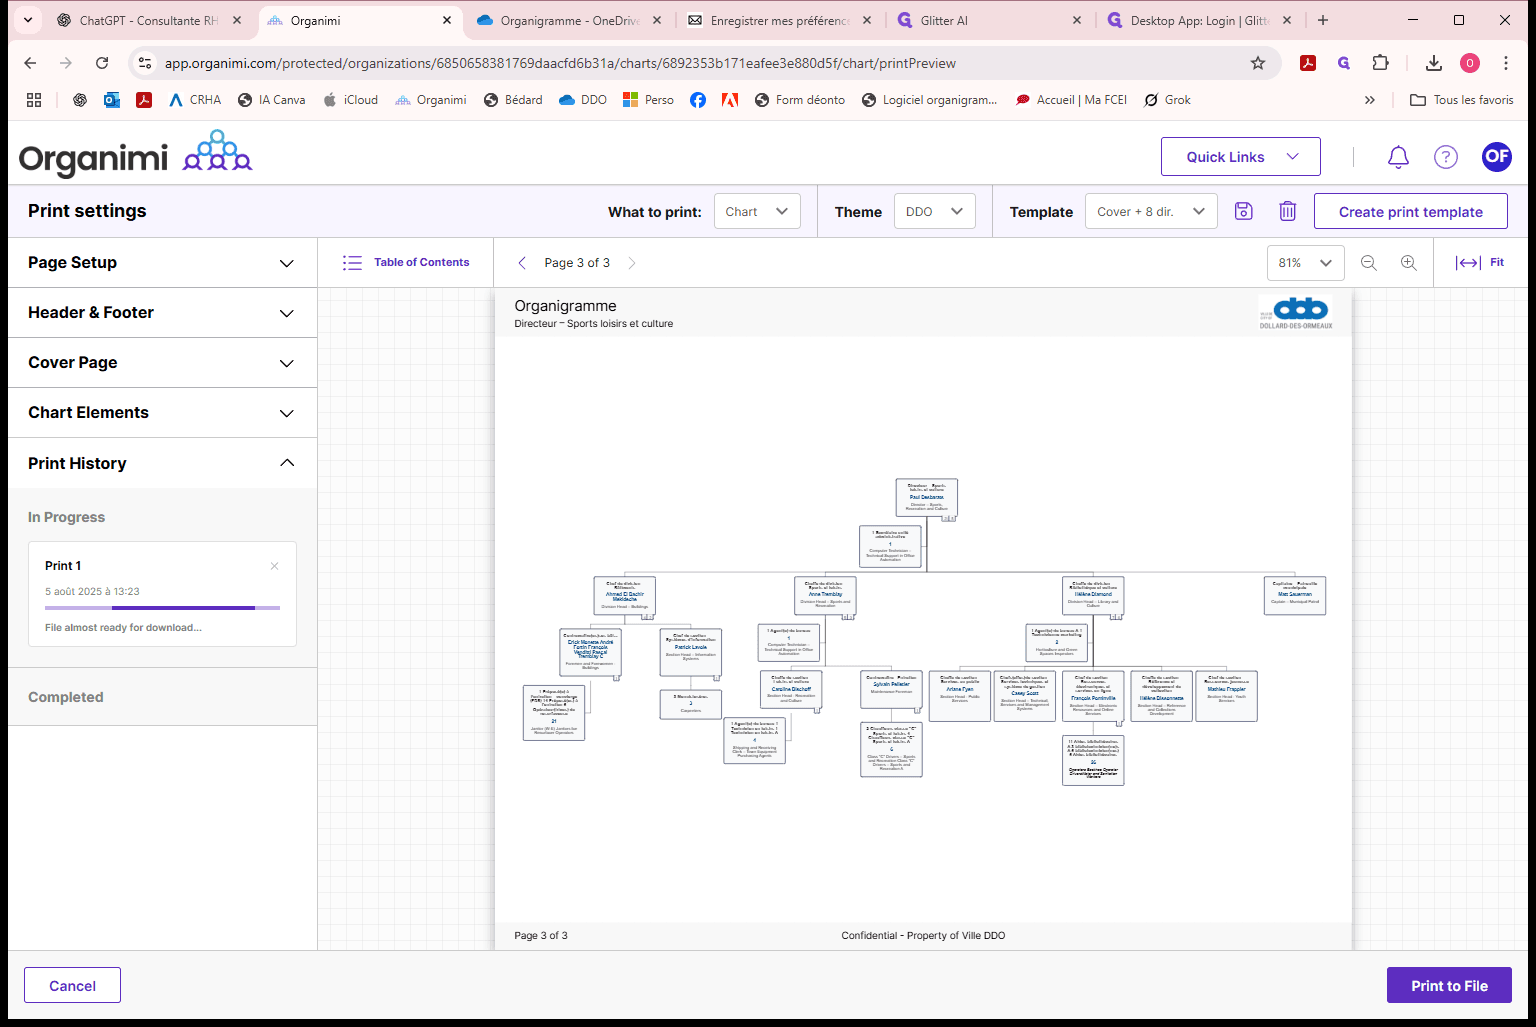View site information icon in address bar

click(145, 63)
